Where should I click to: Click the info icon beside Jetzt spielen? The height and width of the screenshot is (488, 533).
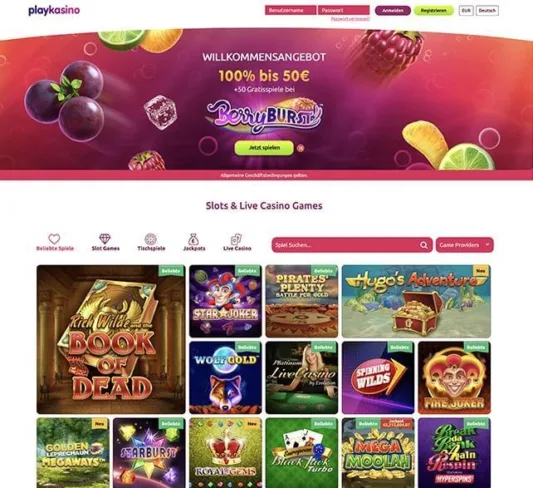coord(300,148)
